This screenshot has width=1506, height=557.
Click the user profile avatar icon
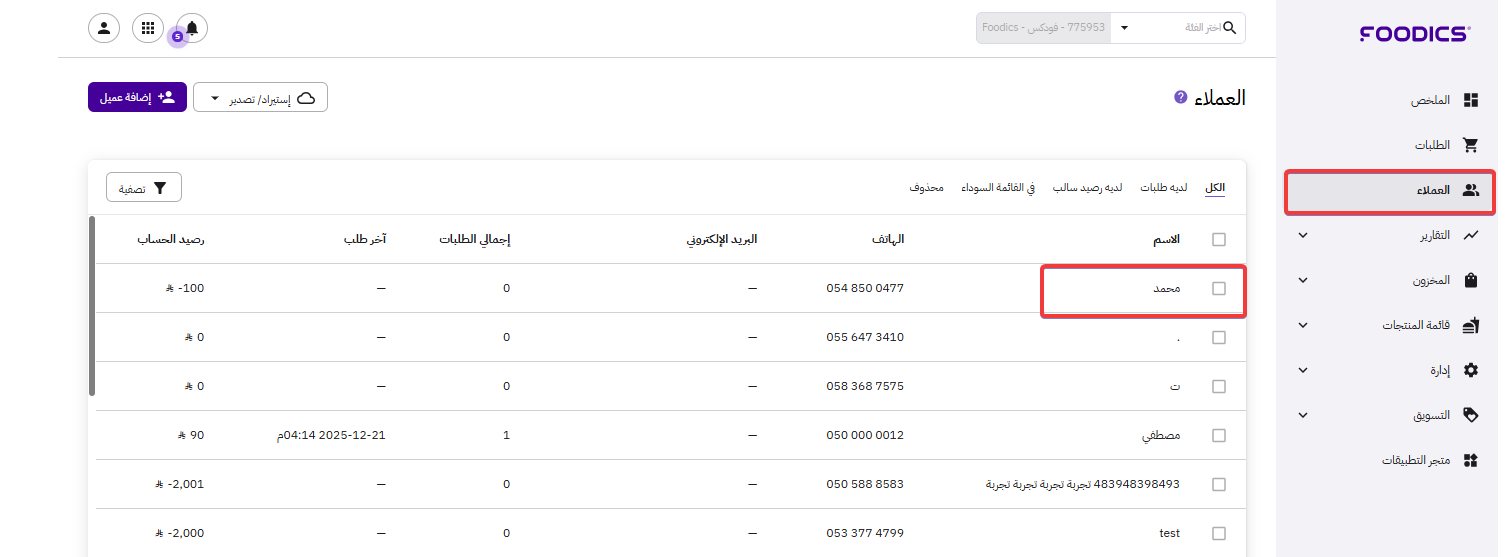[x=104, y=28]
